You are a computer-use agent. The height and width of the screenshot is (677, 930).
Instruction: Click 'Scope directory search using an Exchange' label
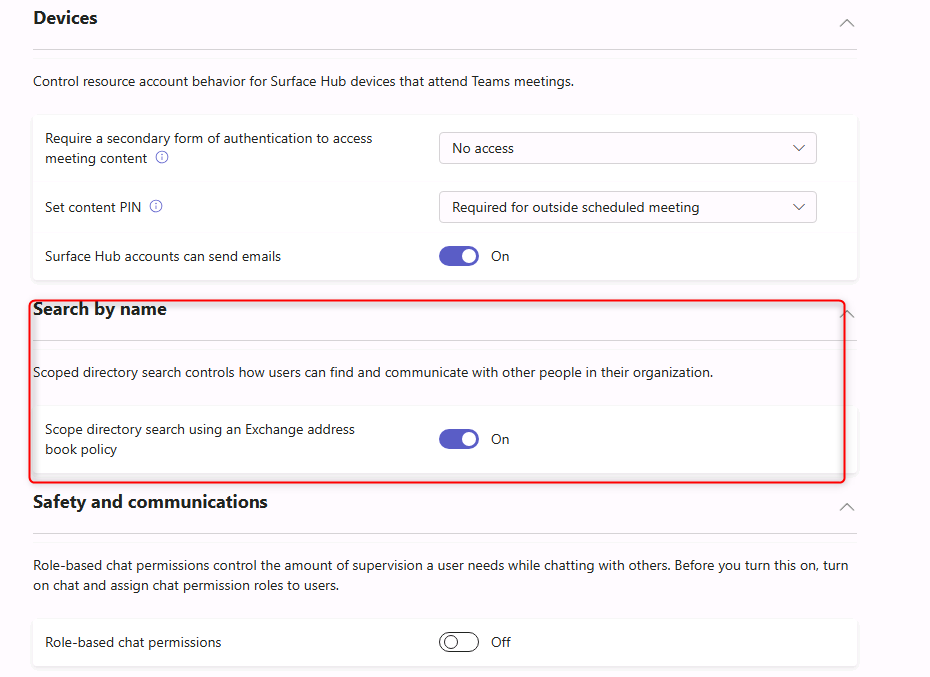200,429
